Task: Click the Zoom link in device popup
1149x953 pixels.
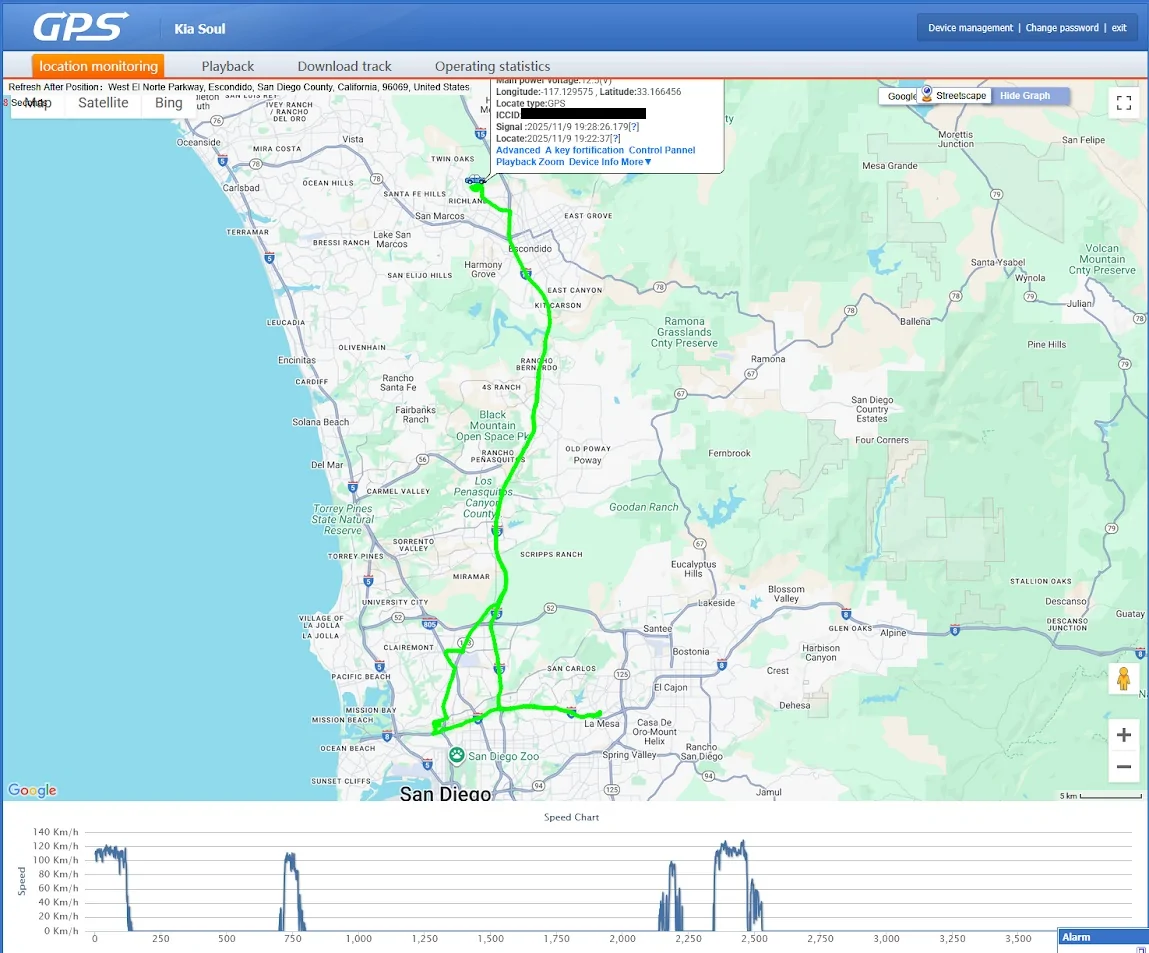Action: click(x=552, y=162)
